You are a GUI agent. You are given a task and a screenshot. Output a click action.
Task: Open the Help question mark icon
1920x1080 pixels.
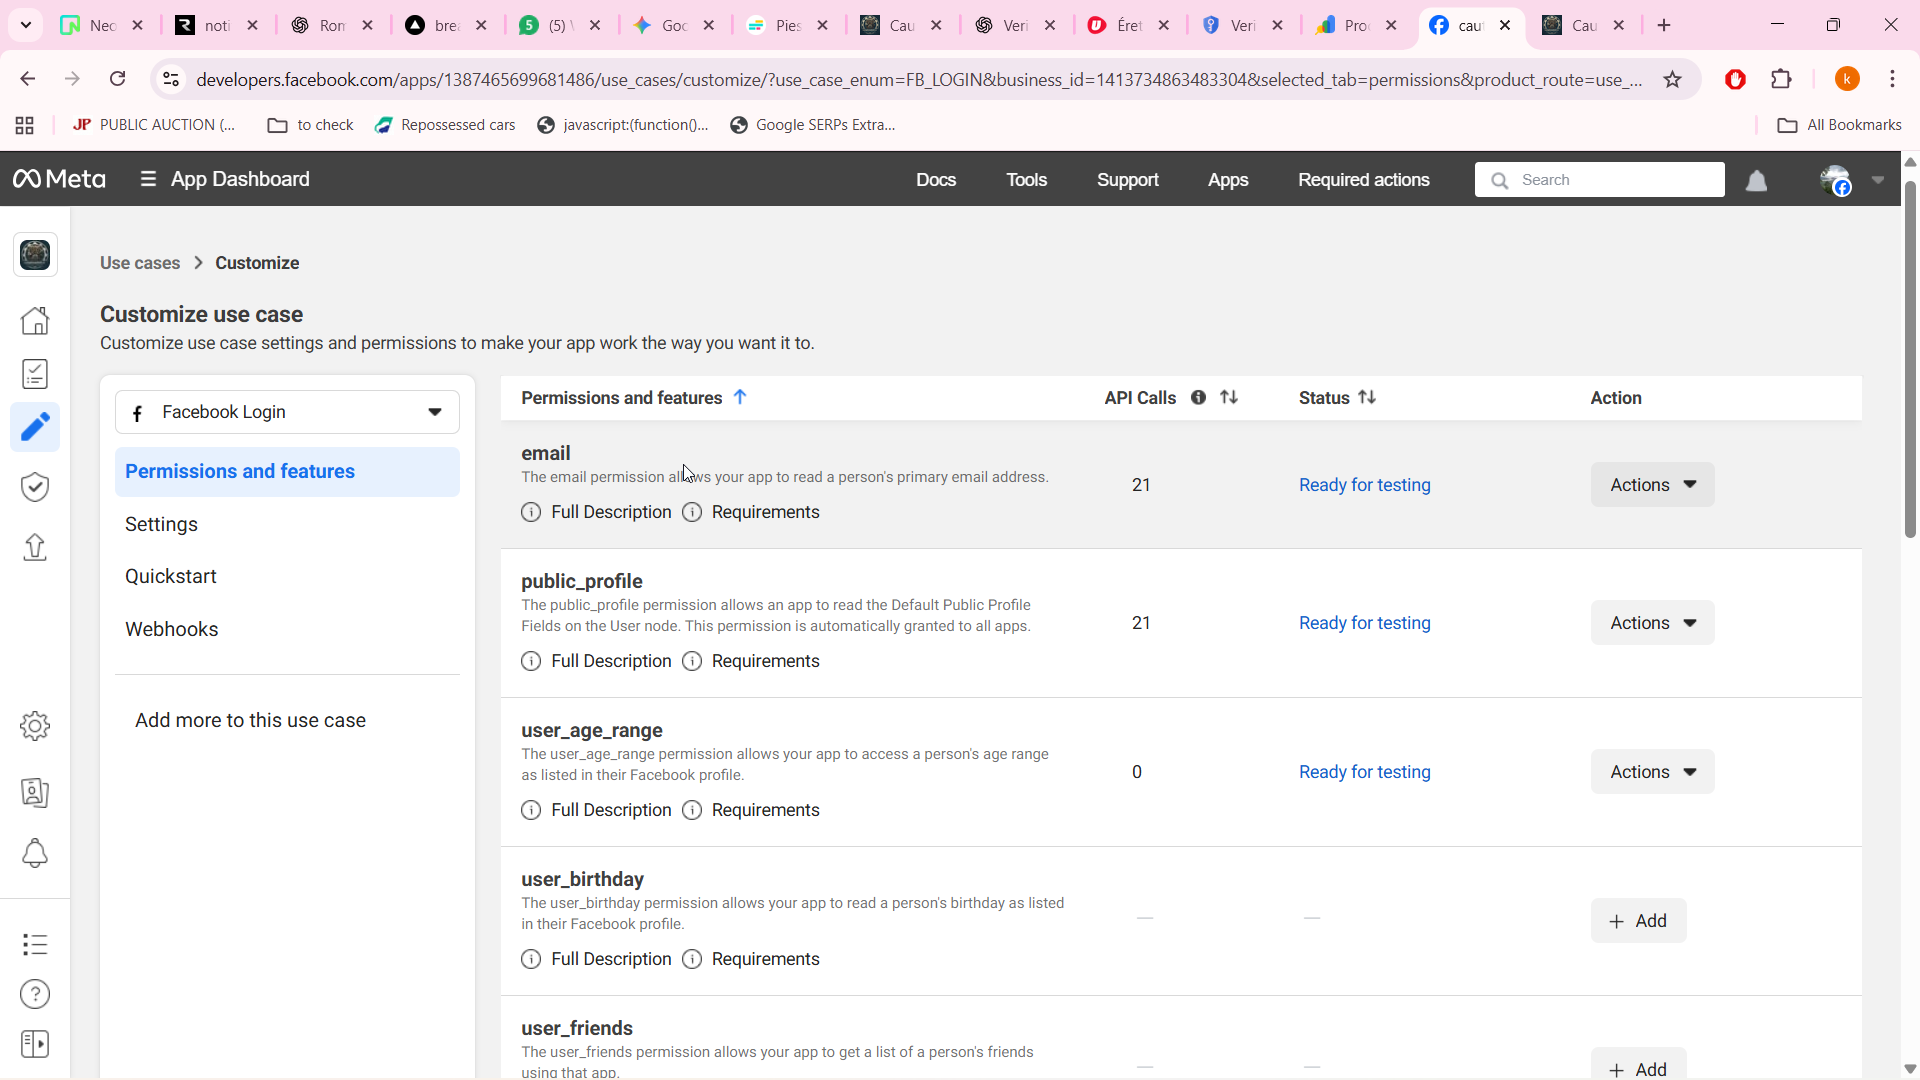[x=35, y=994]
